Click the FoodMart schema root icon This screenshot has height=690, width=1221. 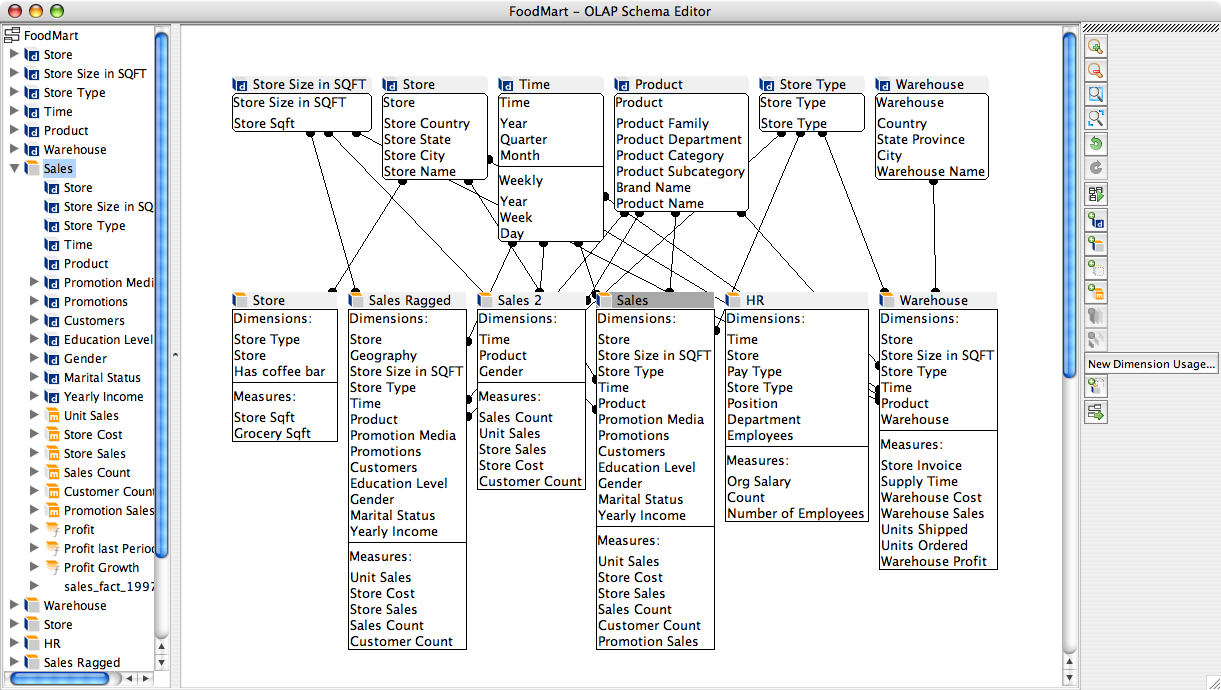(12, 35)
